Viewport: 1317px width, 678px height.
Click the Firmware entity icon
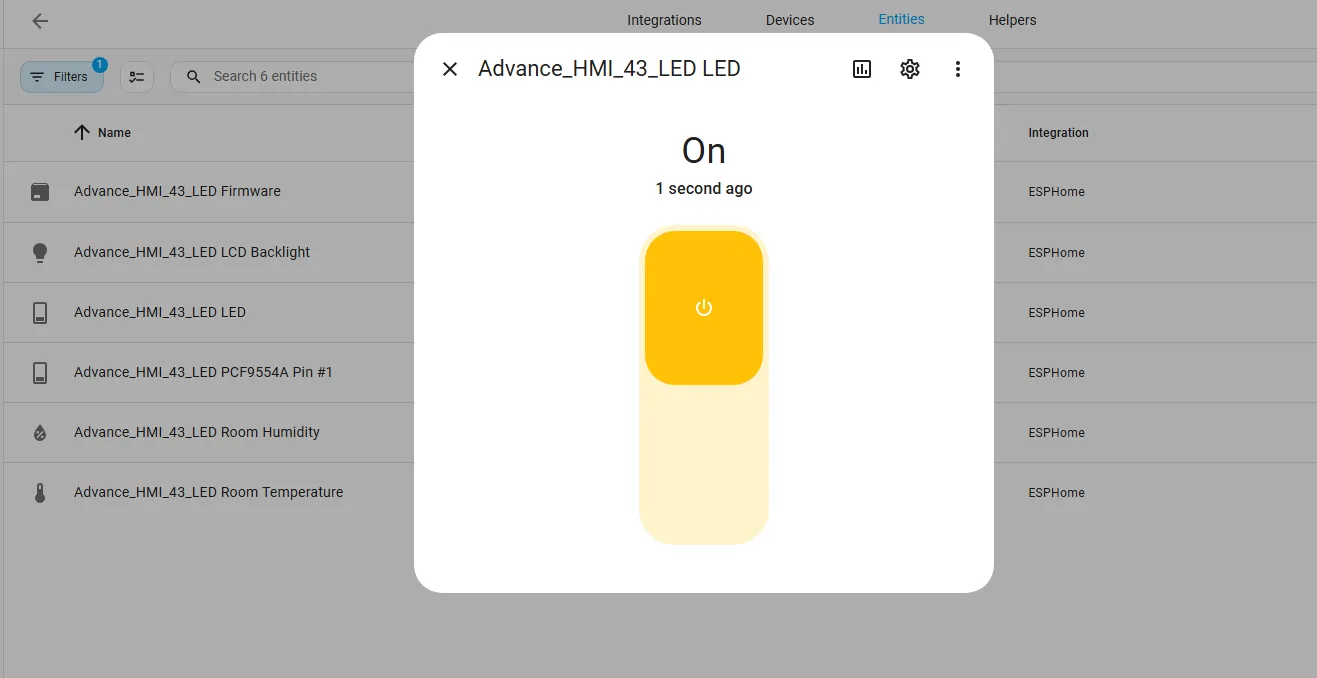tap(40, 192)
